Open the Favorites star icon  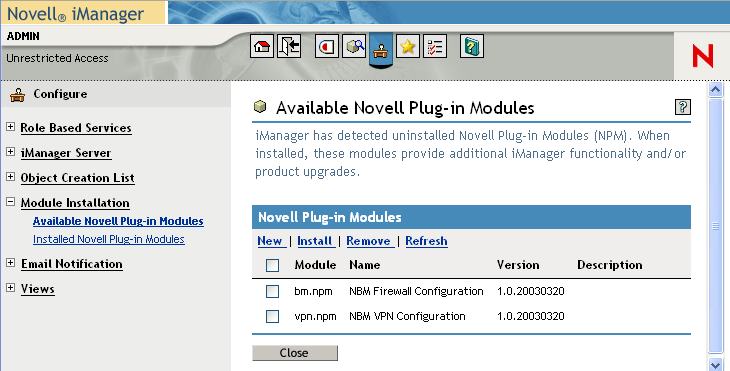[x=408, y=46]
